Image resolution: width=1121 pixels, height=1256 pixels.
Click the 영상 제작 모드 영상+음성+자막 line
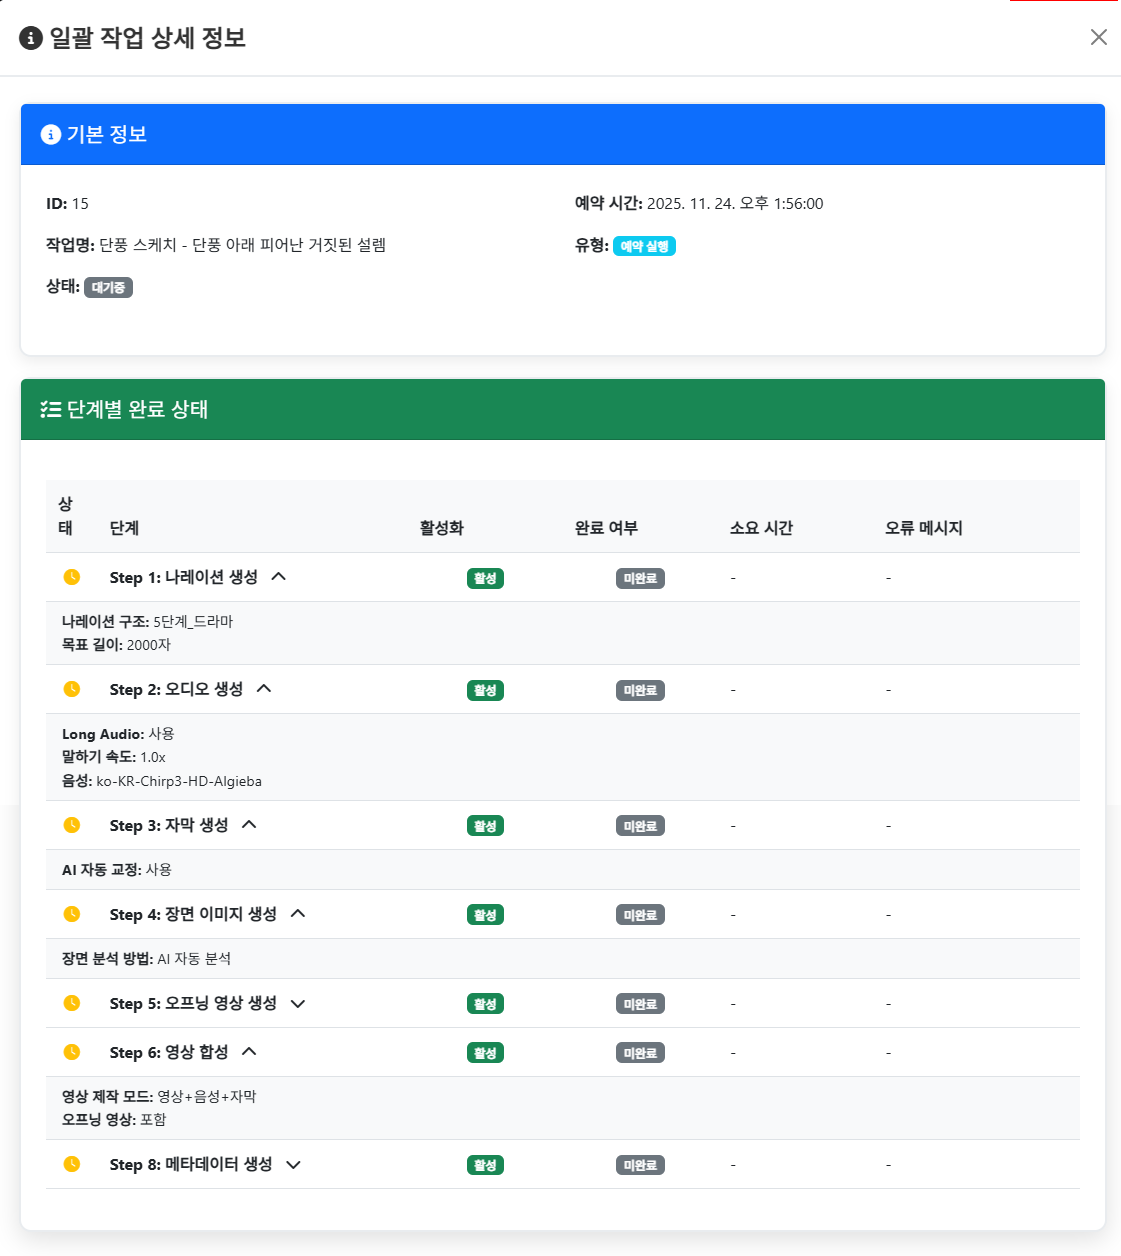tap(159, 1096)
